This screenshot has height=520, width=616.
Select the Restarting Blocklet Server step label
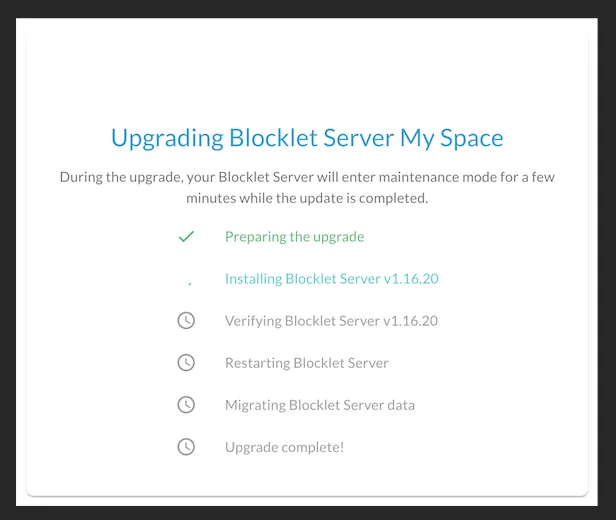[x=306, y=363]
